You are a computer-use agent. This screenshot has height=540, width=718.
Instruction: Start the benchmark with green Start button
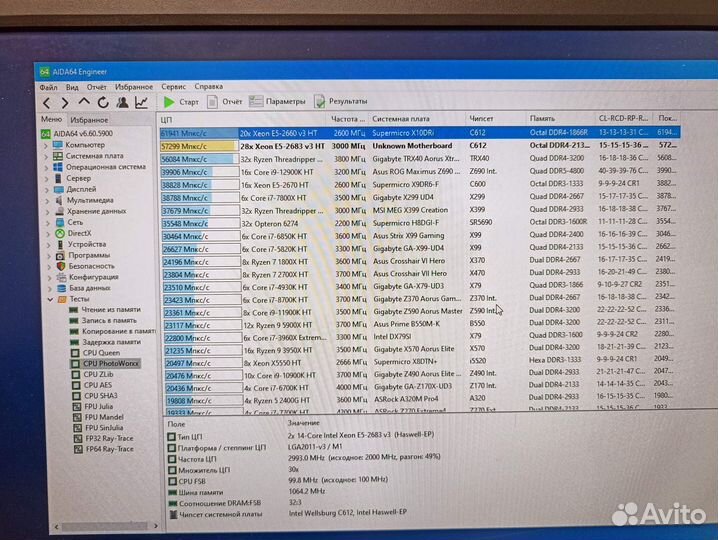pos(182,102)
